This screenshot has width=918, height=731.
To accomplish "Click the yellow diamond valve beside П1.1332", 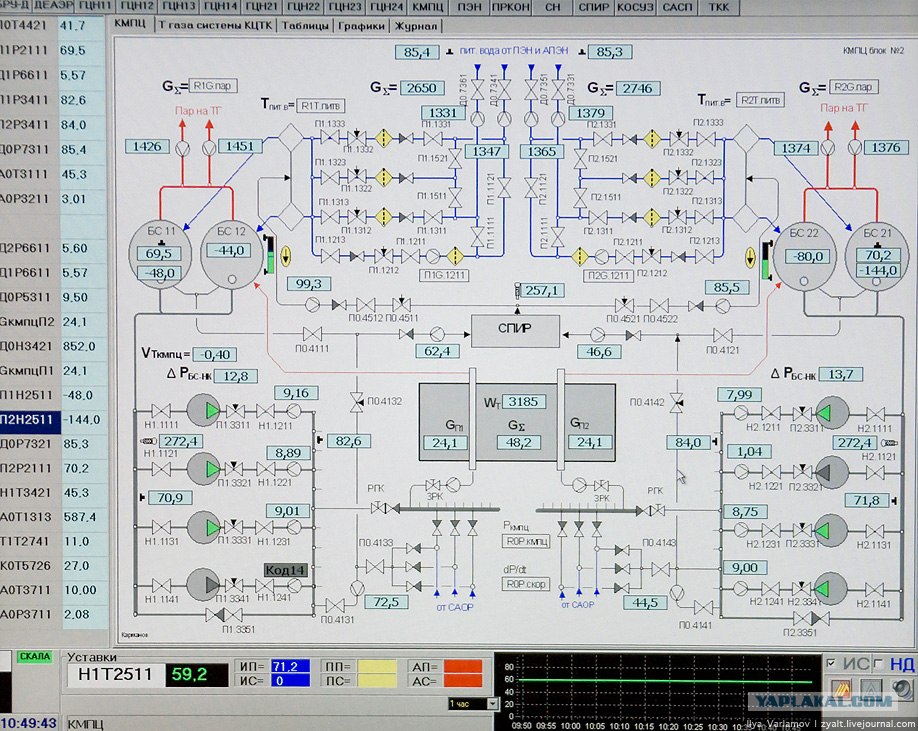I will 383,139.
